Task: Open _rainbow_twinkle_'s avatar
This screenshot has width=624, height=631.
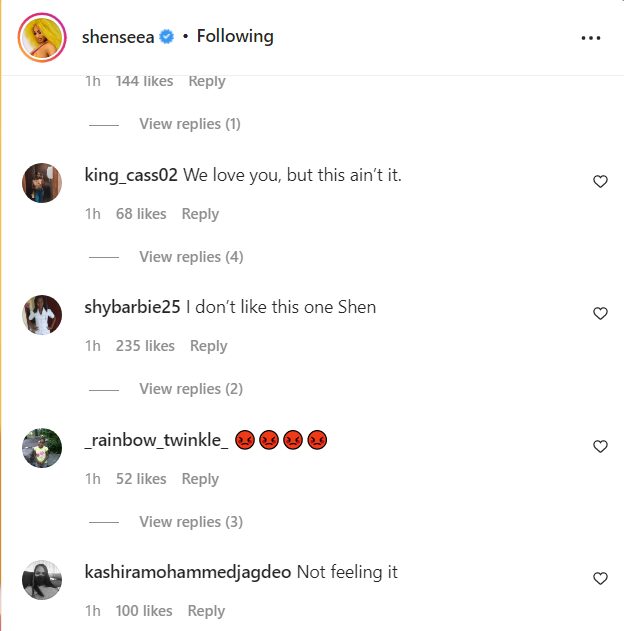Action: [42, 447]
